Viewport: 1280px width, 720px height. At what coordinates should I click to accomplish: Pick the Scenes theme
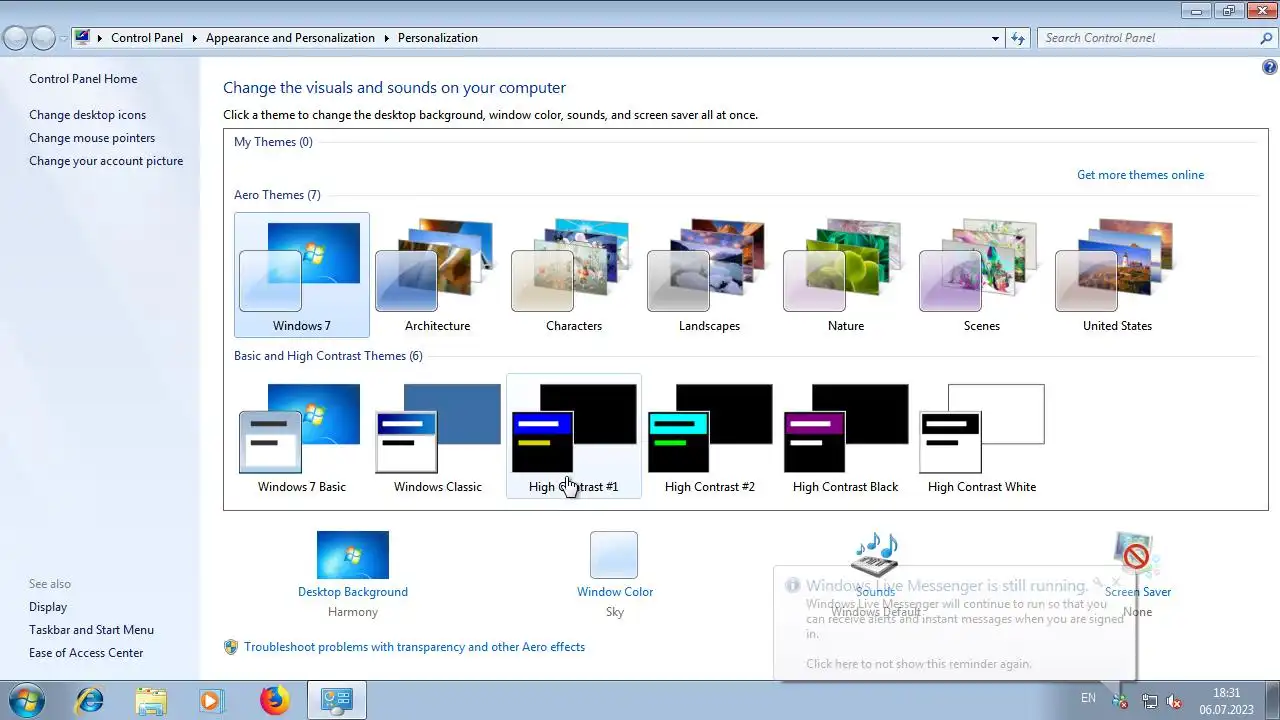click(x=981, y=275)
